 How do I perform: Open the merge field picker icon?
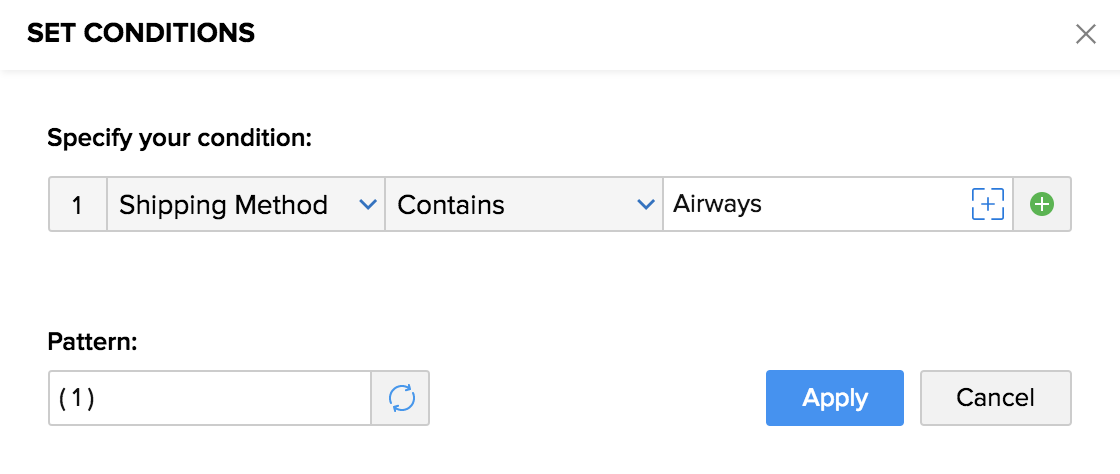tap(987, 205)
